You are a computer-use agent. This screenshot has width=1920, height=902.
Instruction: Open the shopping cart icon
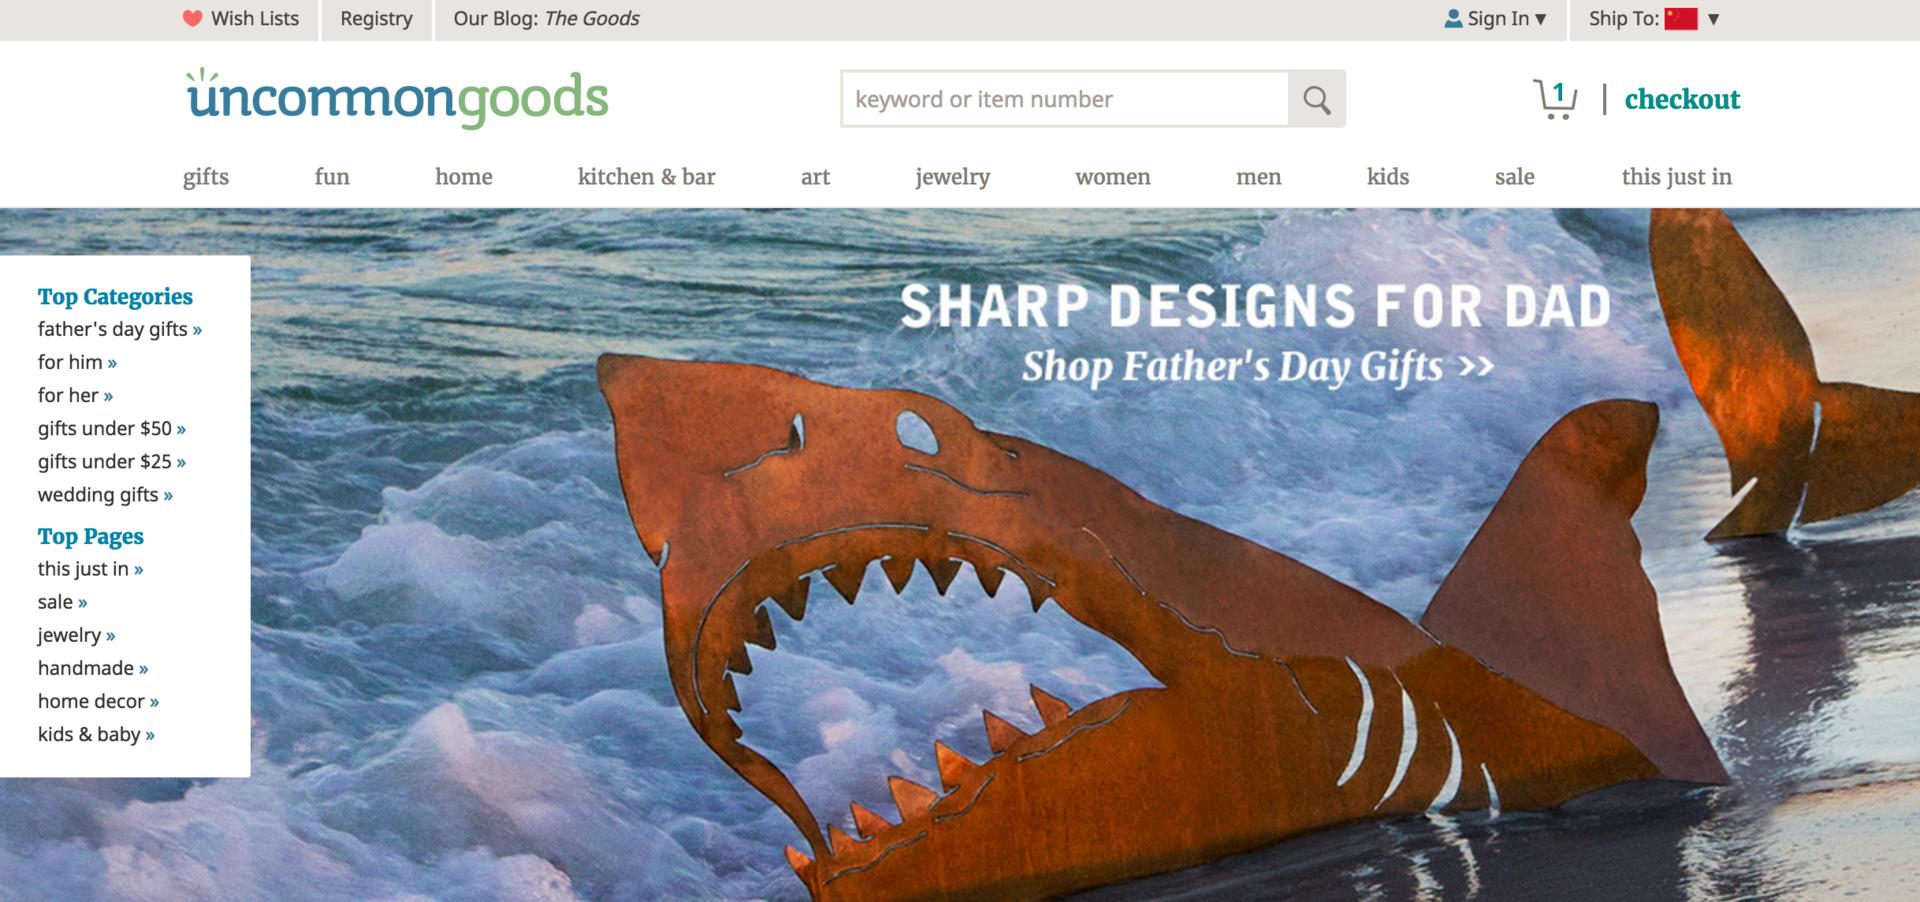tap(1555, 99)
